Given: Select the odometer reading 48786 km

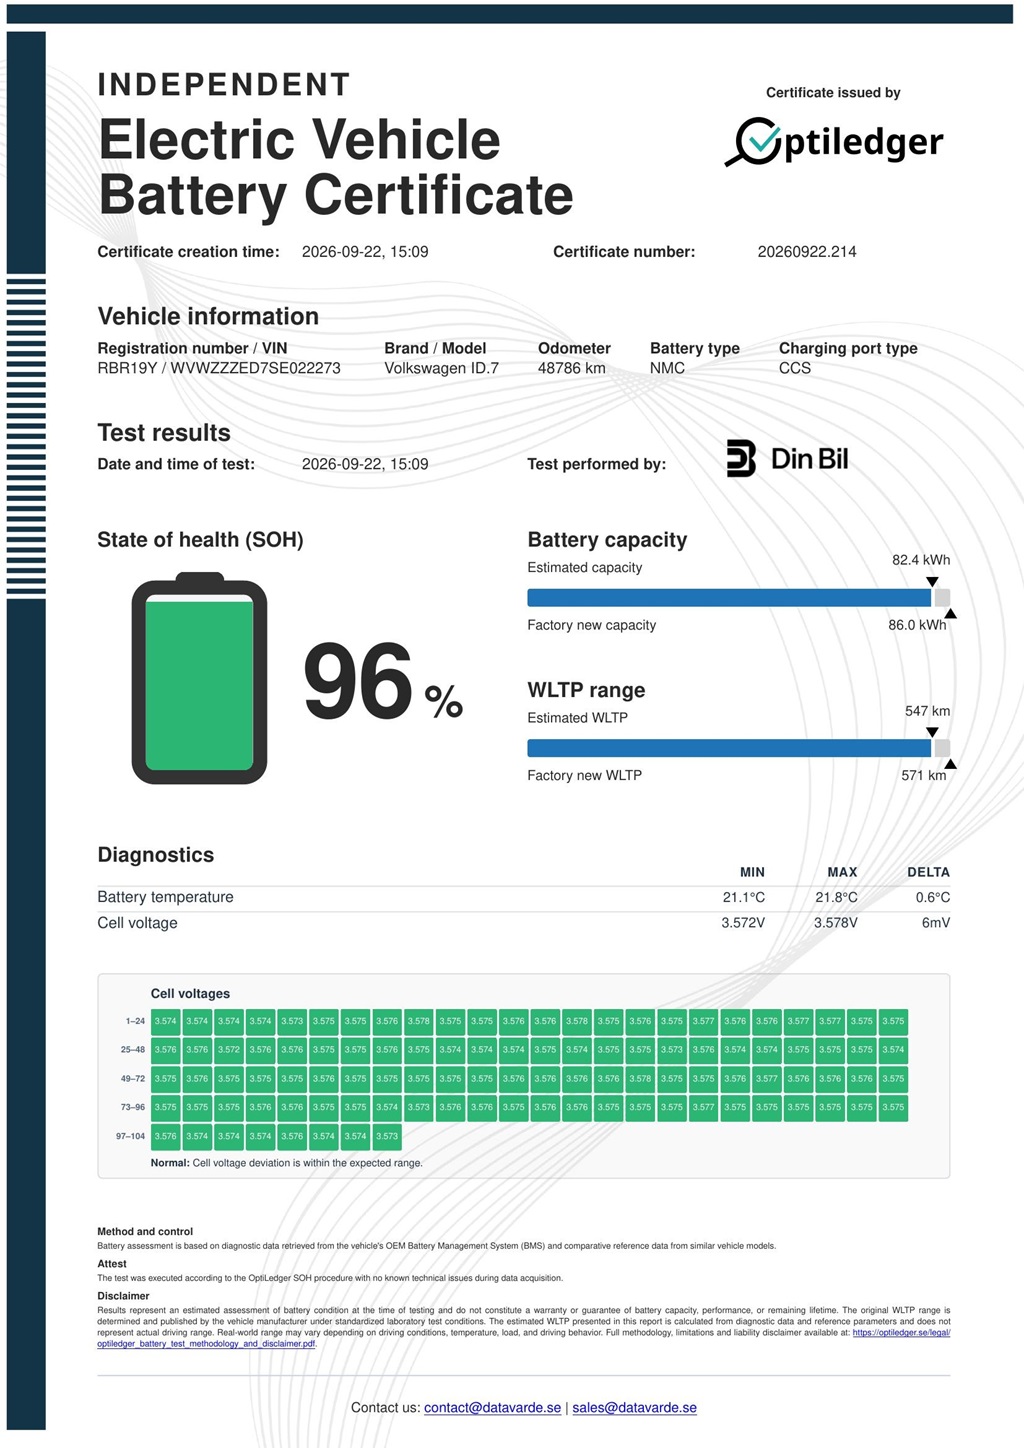Looking at the screenshot, I should [571, 368].
